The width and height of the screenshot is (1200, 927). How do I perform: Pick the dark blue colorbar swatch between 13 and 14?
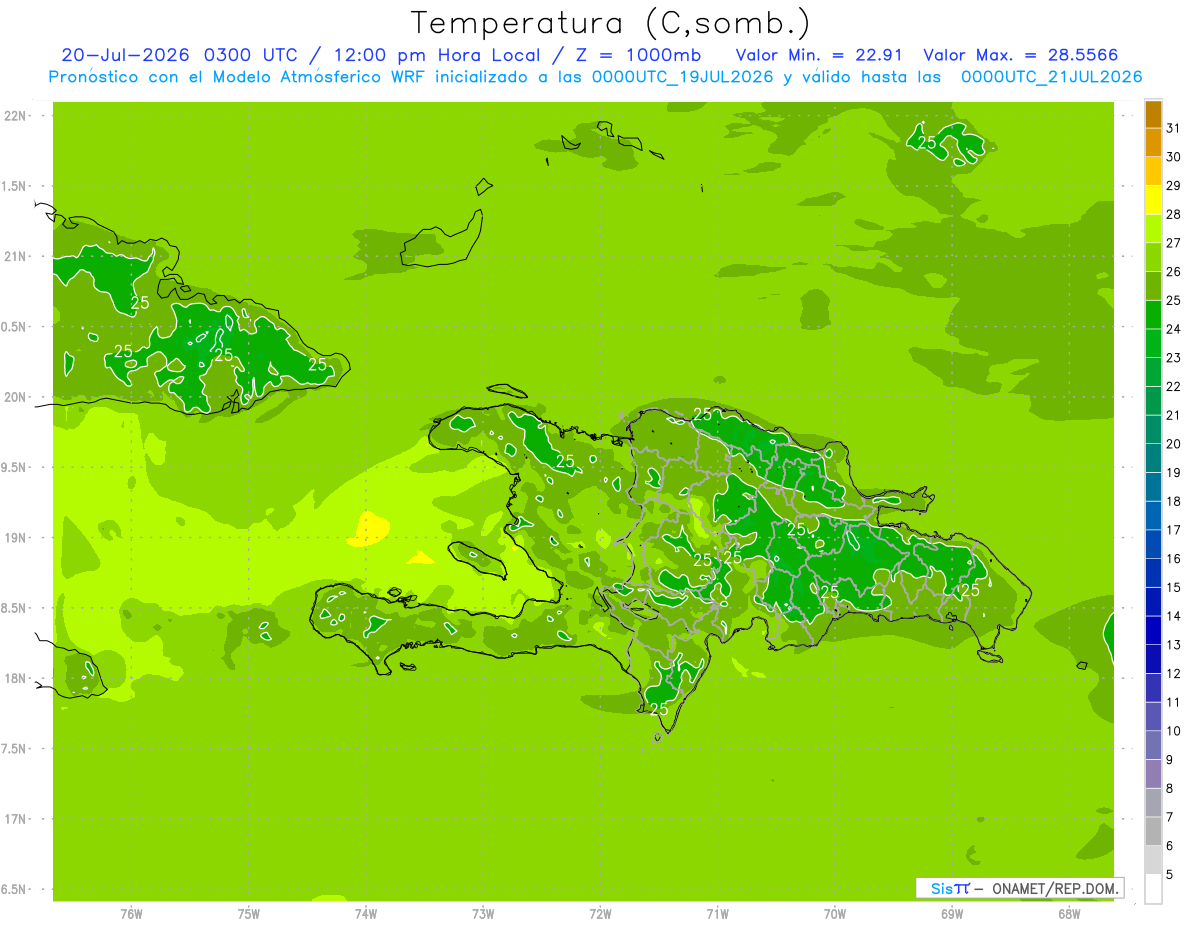[x=1153, y=631]
